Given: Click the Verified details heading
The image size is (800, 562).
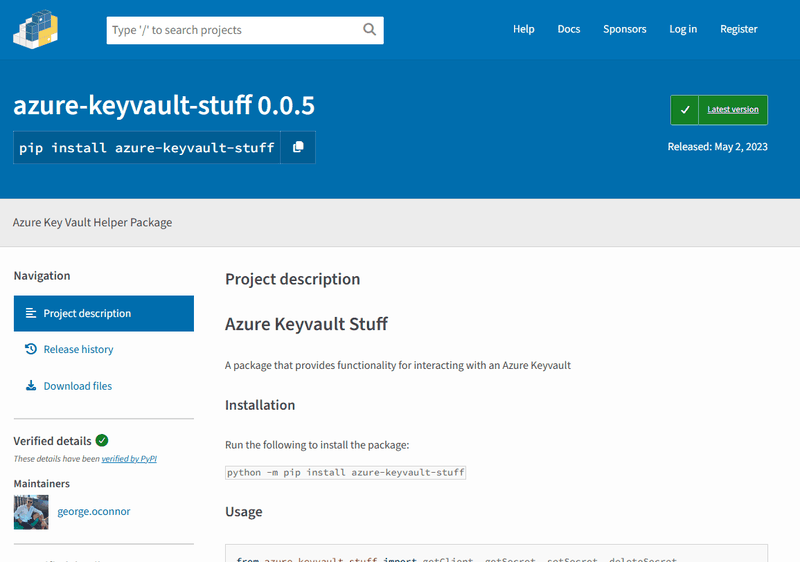Looking at the screenshot, I should pos(52,441).
